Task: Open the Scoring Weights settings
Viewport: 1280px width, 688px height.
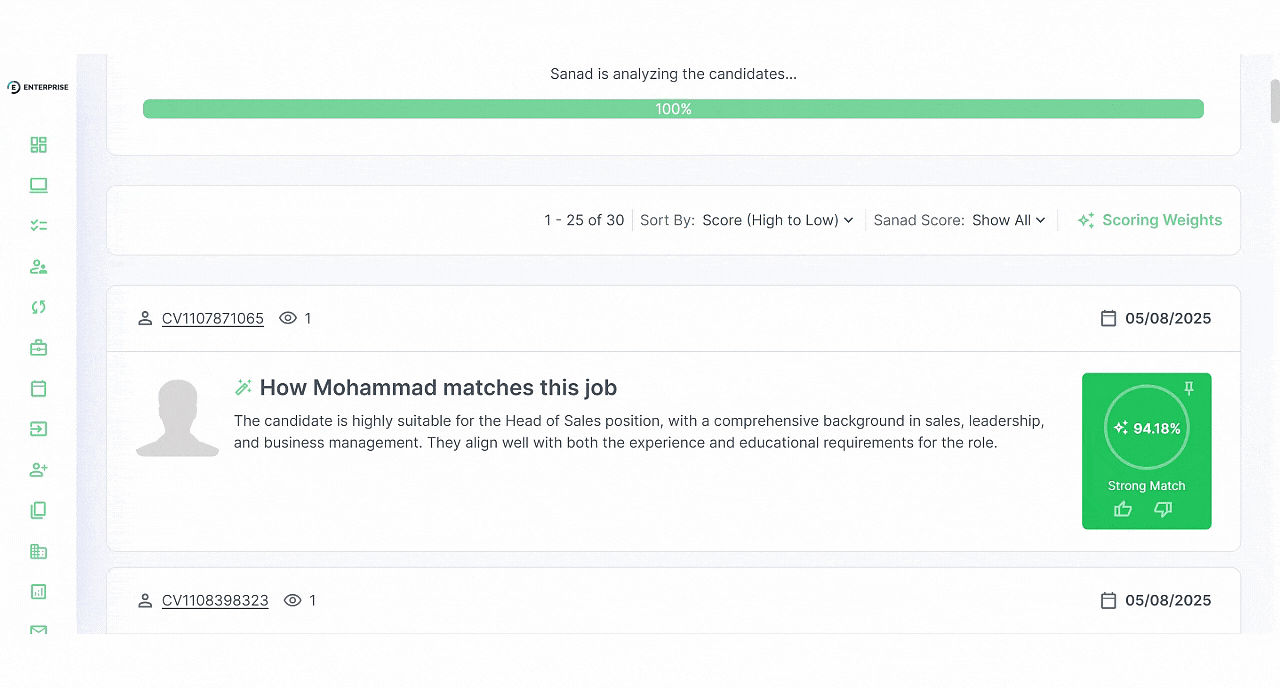Action: [1150, 220]
